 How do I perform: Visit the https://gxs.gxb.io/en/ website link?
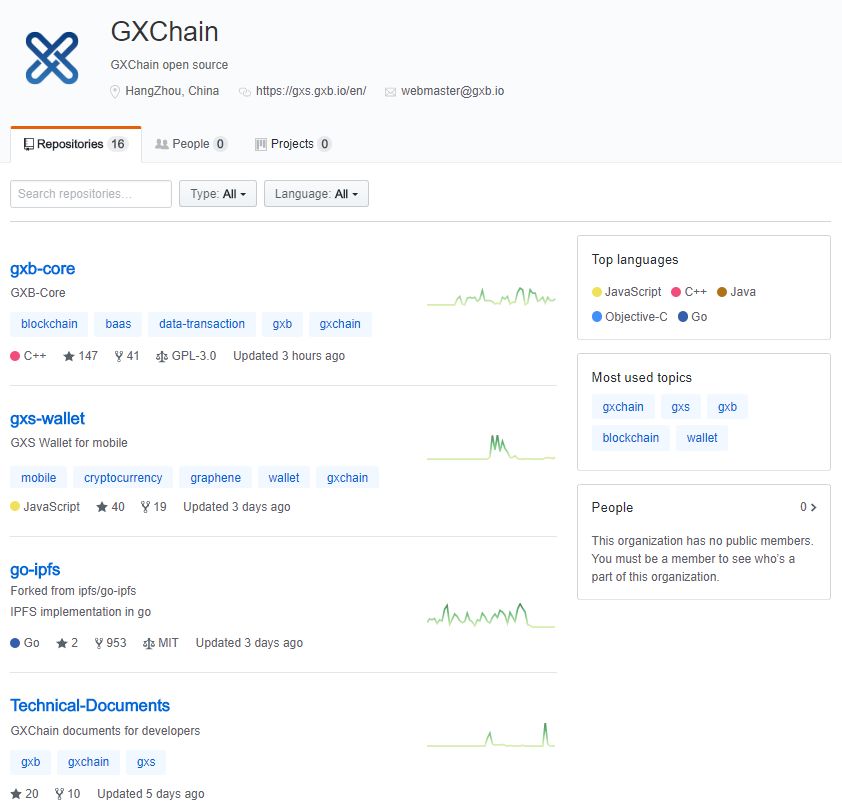coord(311,91)
